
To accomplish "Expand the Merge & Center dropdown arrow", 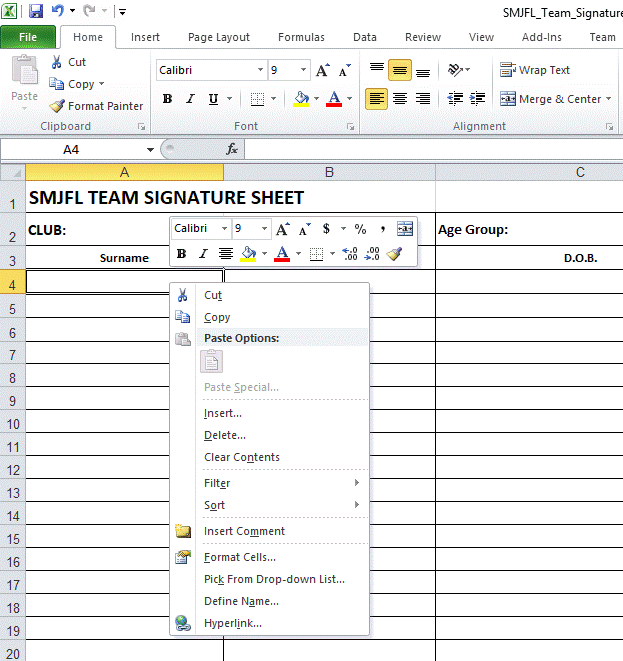I will click(x=609, y=99).
